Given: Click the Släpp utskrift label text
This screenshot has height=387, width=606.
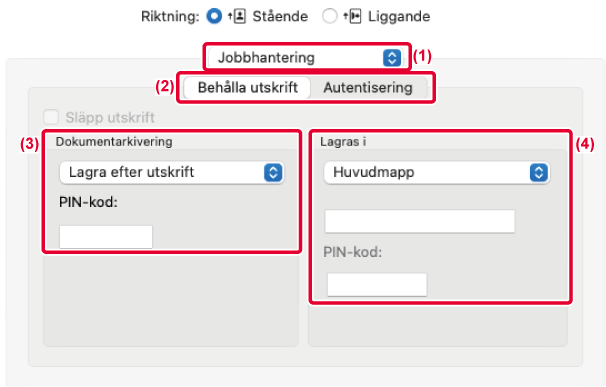Looking at the screenshot, I should click(x=110, y=117).
